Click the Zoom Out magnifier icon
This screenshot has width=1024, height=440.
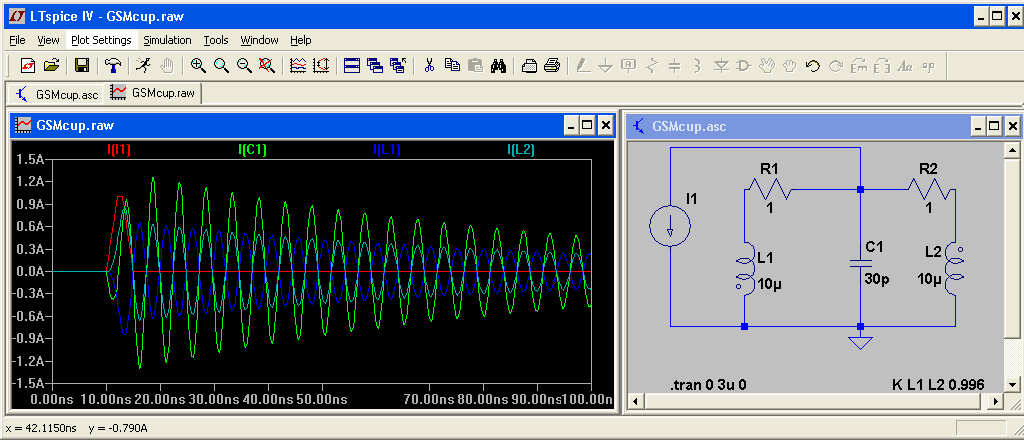243,66
